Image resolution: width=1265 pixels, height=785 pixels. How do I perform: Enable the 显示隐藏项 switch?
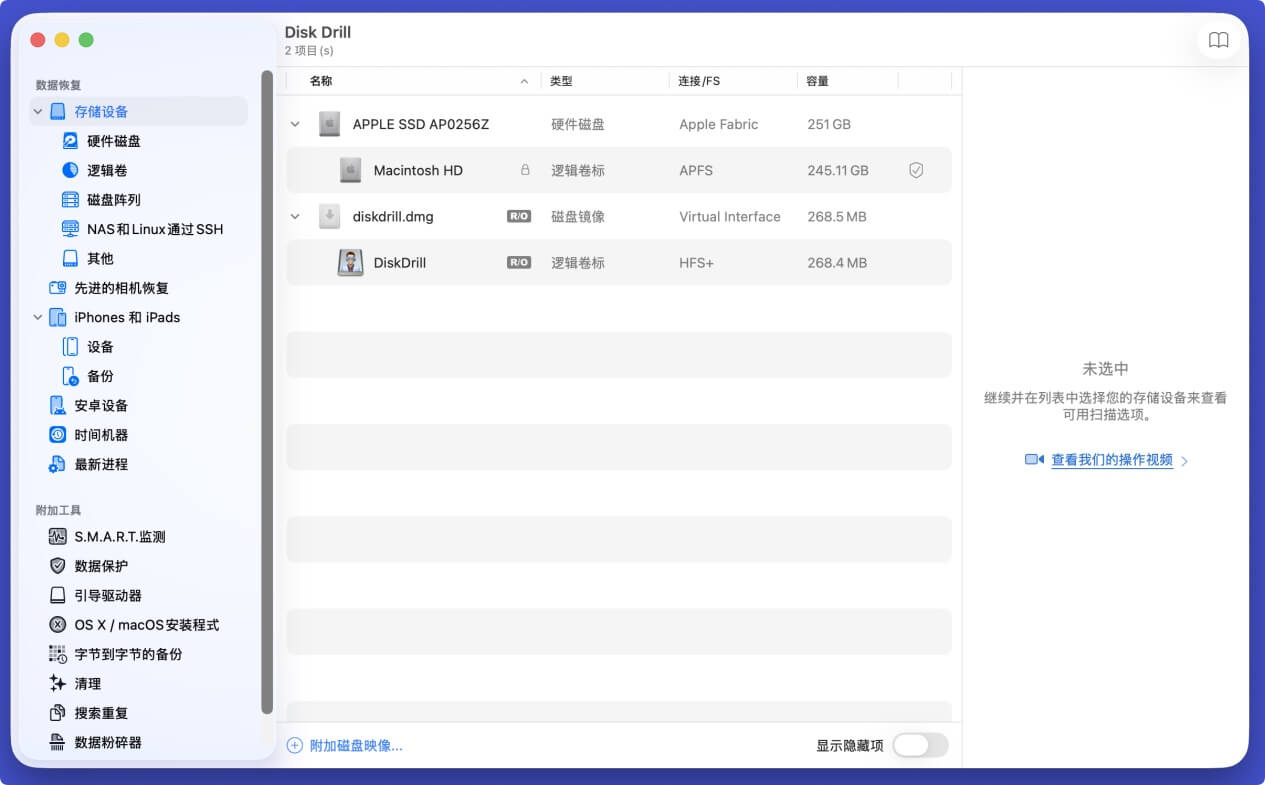pyautogui.click(x=919, y=745)
